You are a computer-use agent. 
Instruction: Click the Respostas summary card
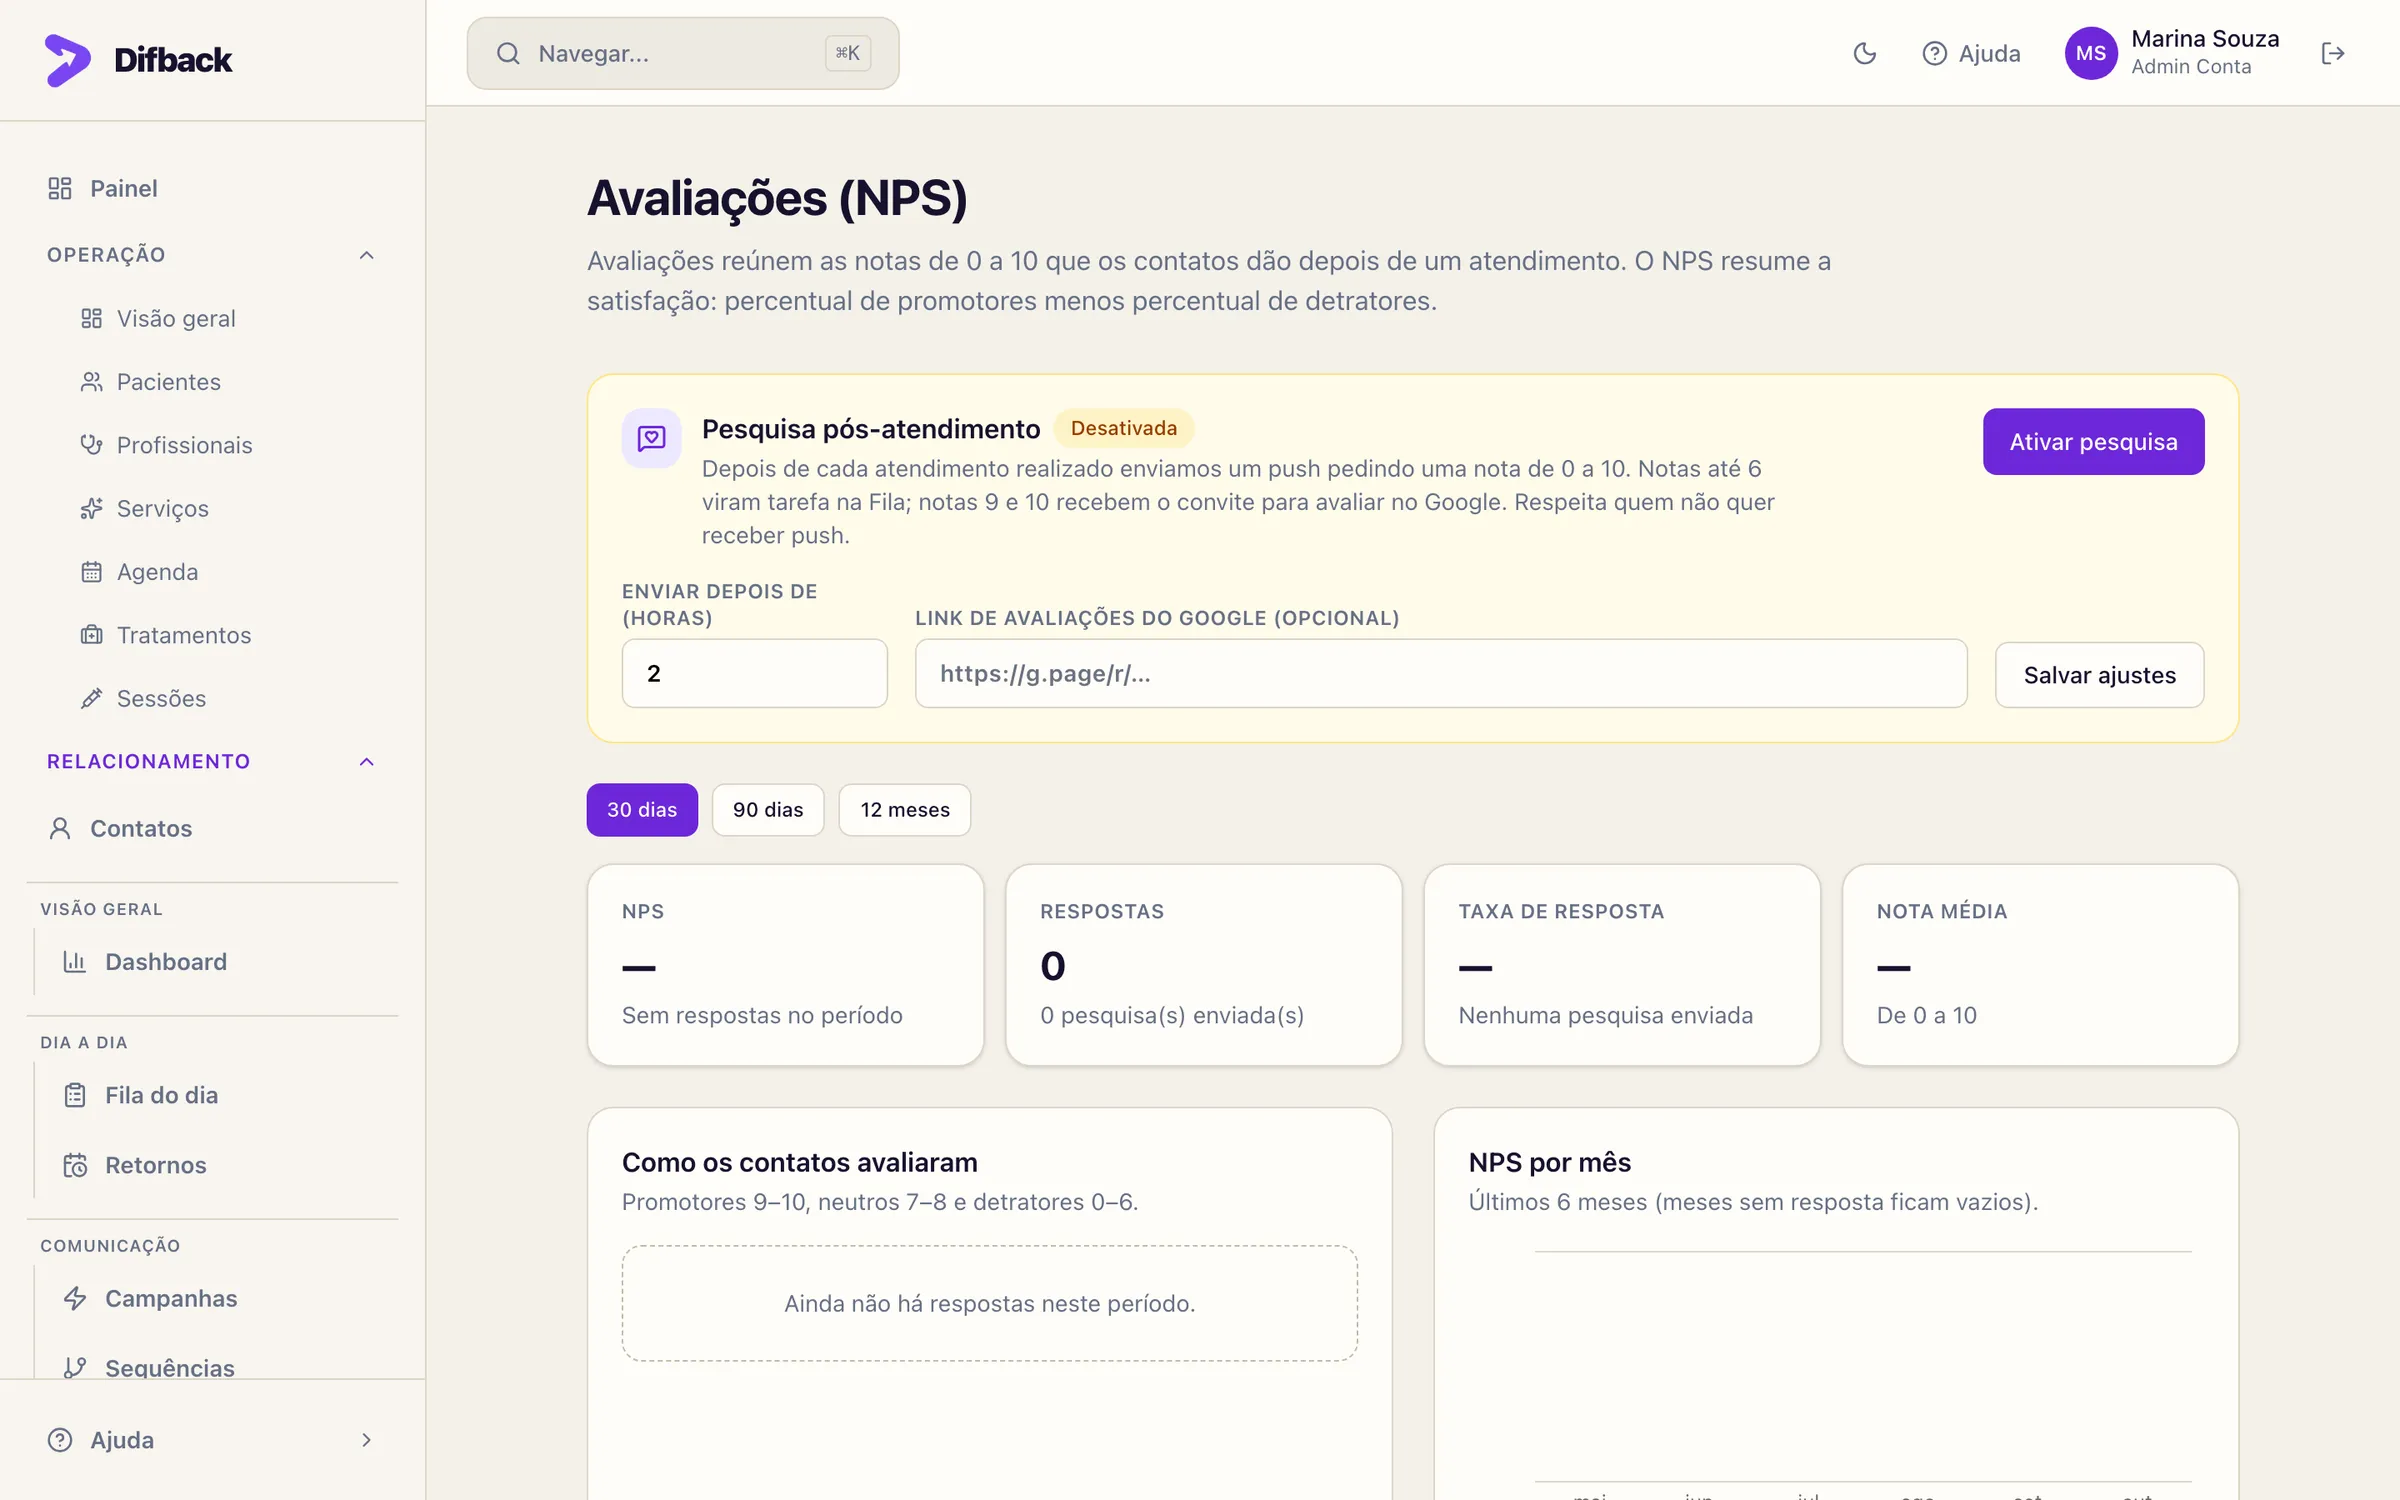tap(1203, 965)
